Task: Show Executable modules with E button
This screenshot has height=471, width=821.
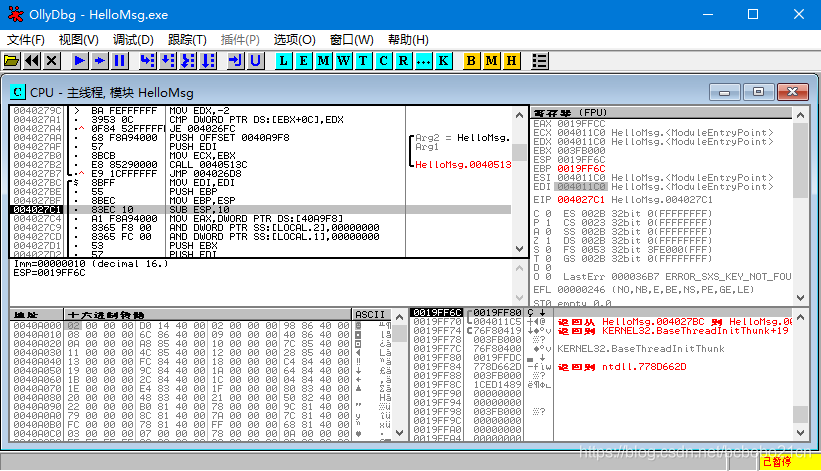Action: (303, 61)
